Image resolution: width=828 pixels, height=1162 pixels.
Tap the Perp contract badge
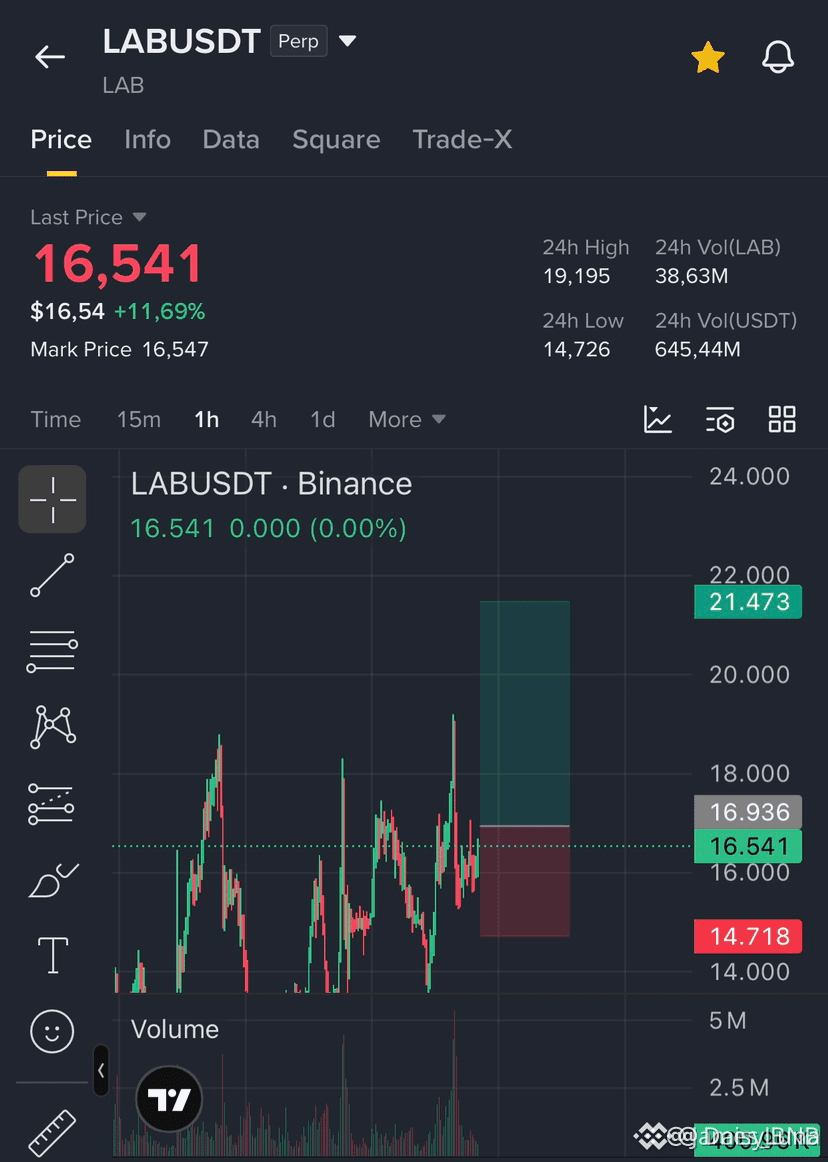click(x=299, y=42)
